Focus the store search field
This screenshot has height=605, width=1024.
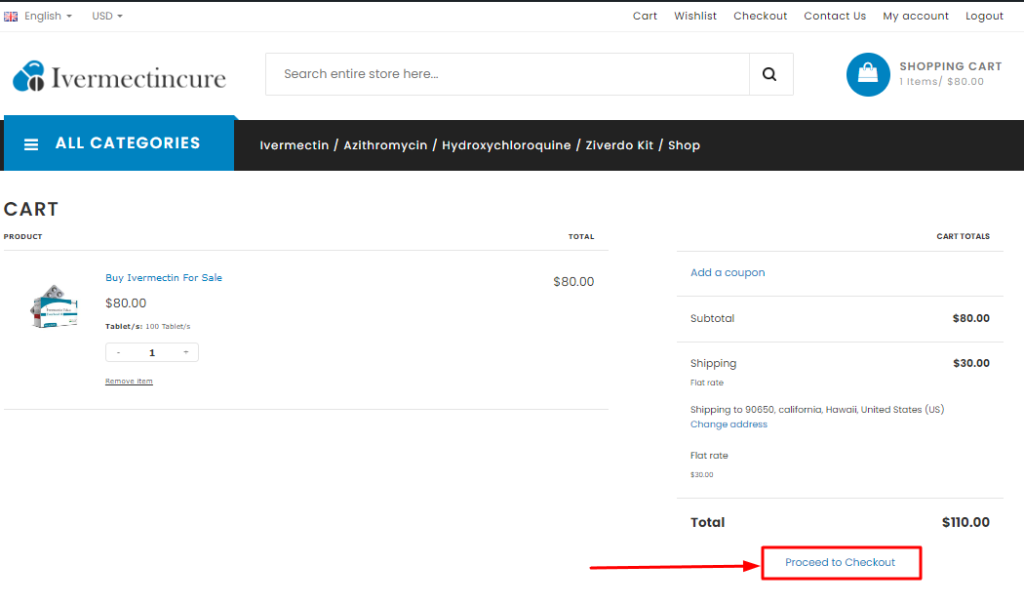(x=507, y=74)
